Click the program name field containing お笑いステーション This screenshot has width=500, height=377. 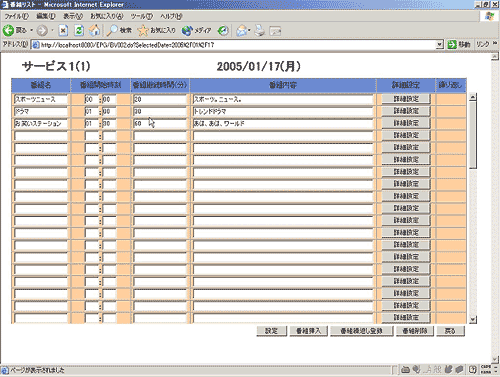[x=41, y=124]
